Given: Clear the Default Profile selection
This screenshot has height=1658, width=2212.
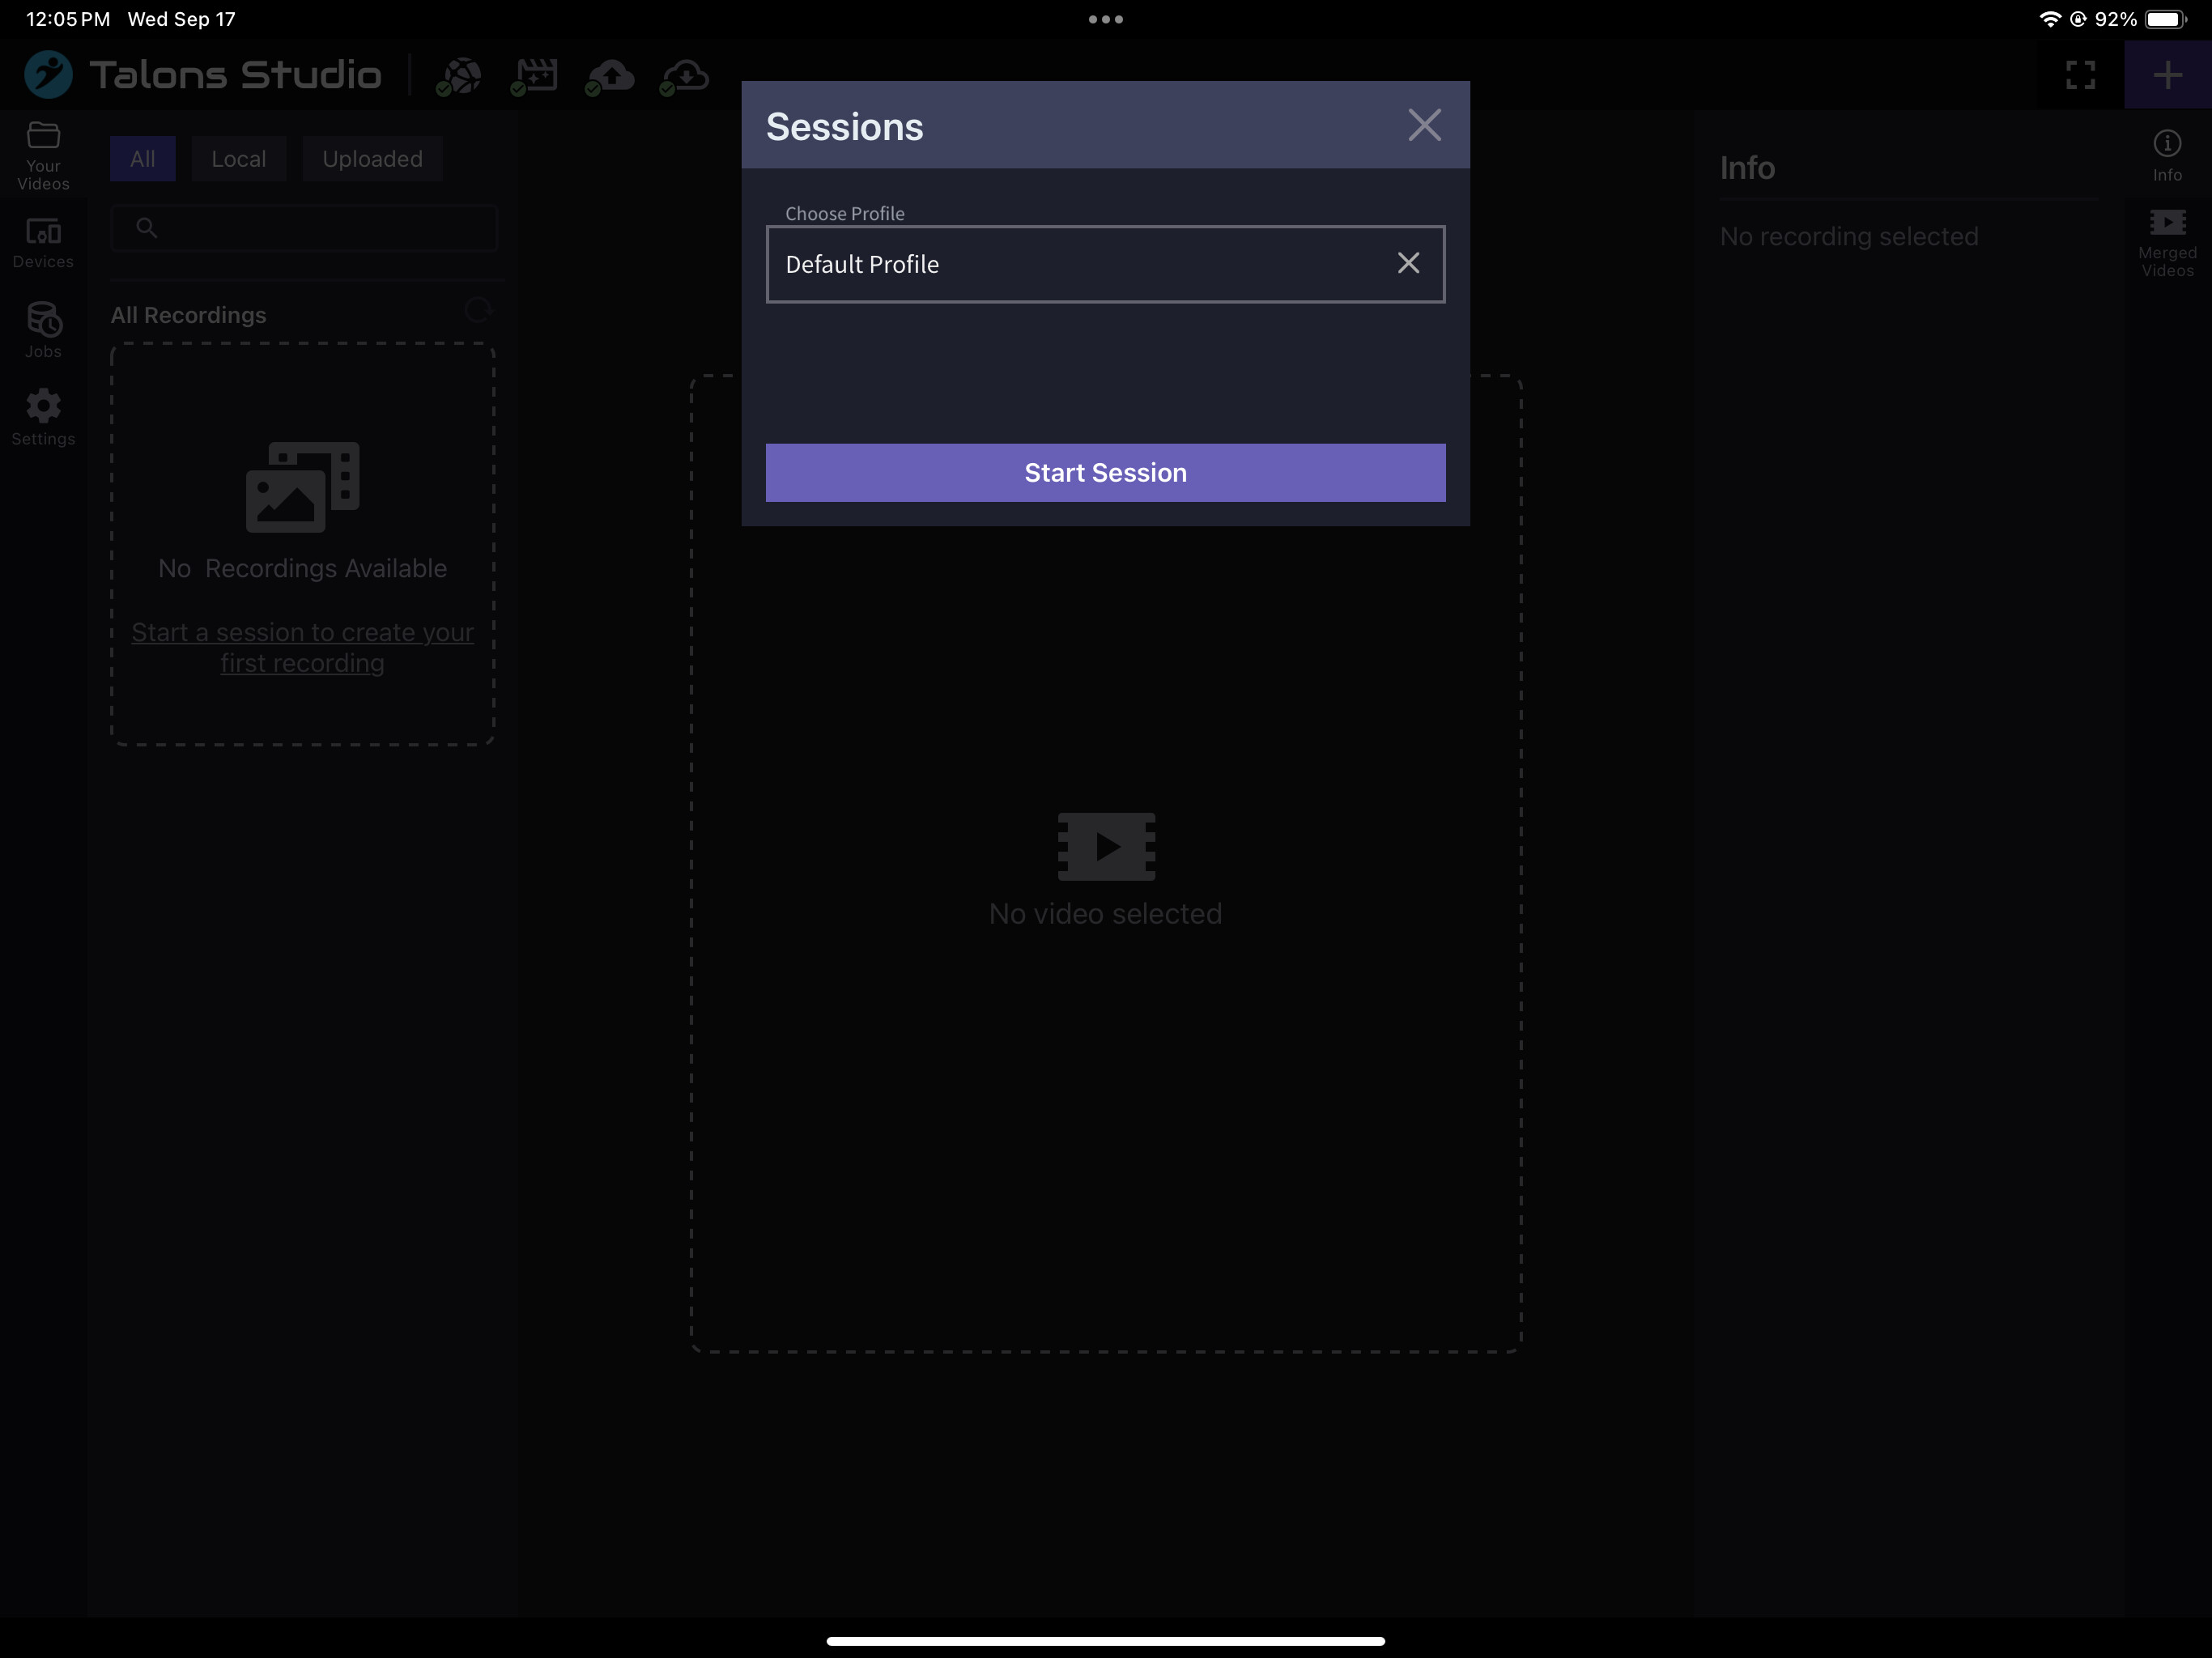Looking at the screenshot, I should pos(1408,263).
